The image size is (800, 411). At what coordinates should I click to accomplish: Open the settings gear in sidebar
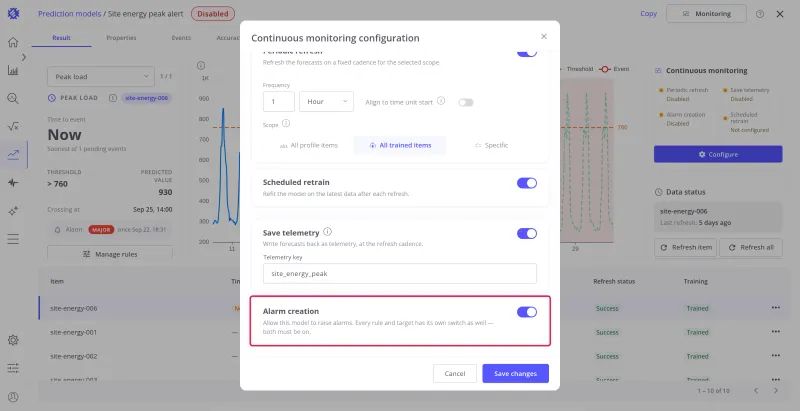tap(13, 340)
